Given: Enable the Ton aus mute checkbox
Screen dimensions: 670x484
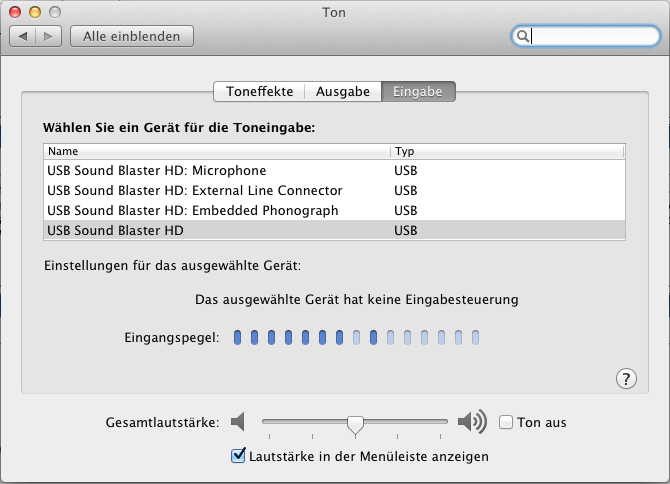Looking at the screenshot, I should (x=506, y=422).
